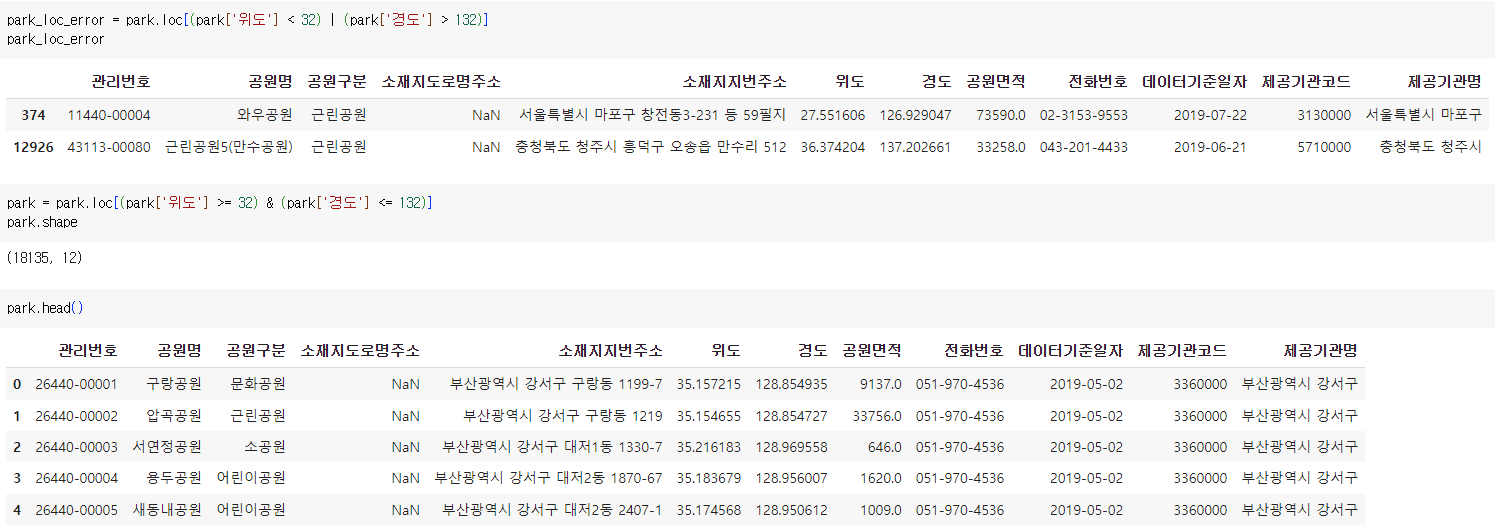Select the park.head() code cell
Image resolution: width=1495 pixels, height=529 pixels.
[x=747, y=309]
